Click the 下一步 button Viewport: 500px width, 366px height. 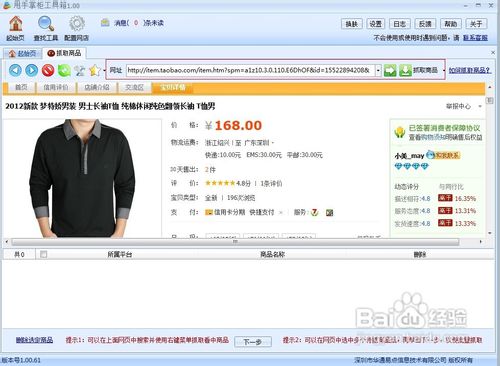pyautogui.click(x=253, y=342)
